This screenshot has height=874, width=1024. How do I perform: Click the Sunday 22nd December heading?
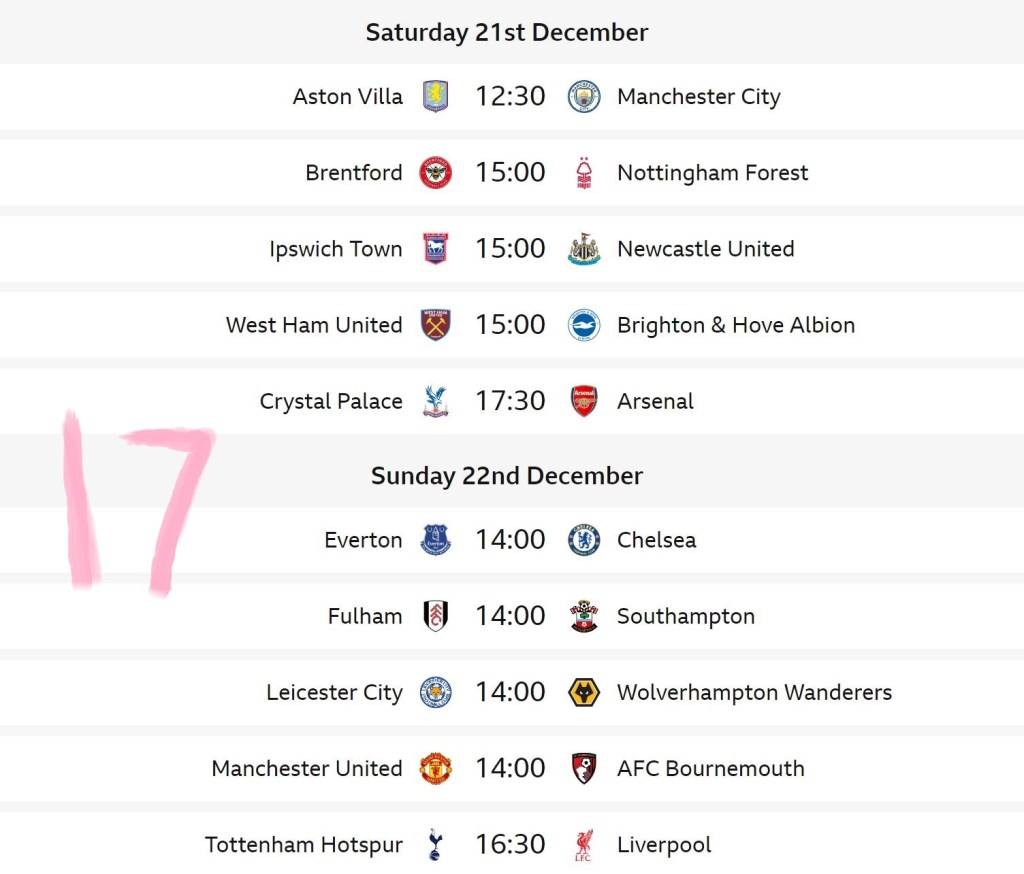coord(507,476)
